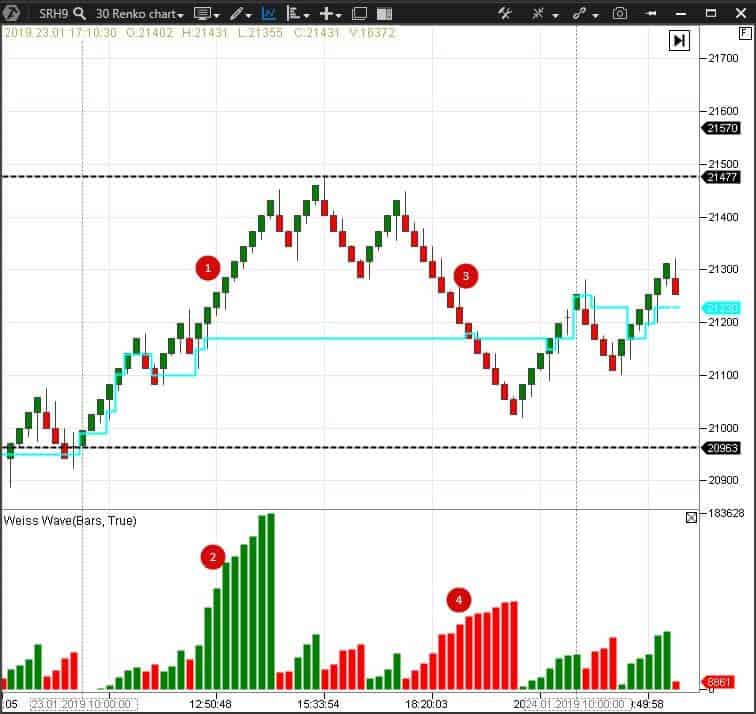The height and width of the screenshot is (714, 756).
Task: Click the 21000 price axis tick
Action: coord(723,428)
